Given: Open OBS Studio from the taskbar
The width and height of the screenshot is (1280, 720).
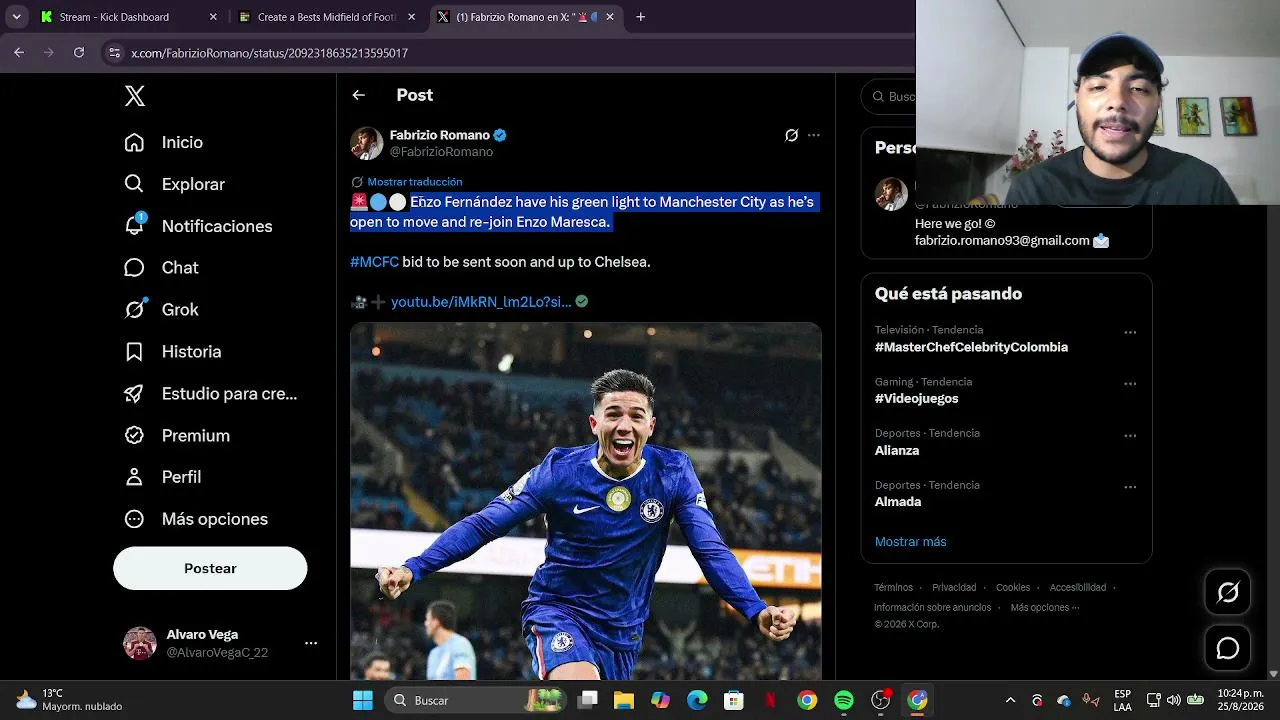Looking at the screenshot, I should tap(881, 700).
